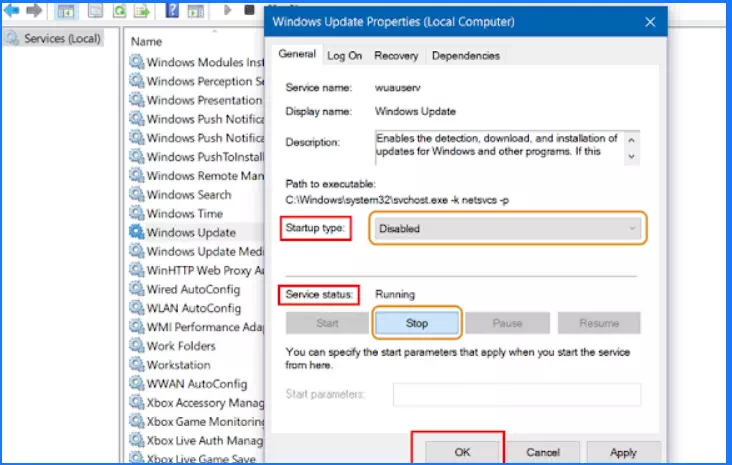Screen dimensions: 732x465
Task: Click gear icon beside Wired AutoConfig
Action: pyautogui.click(x=136, y=289)
